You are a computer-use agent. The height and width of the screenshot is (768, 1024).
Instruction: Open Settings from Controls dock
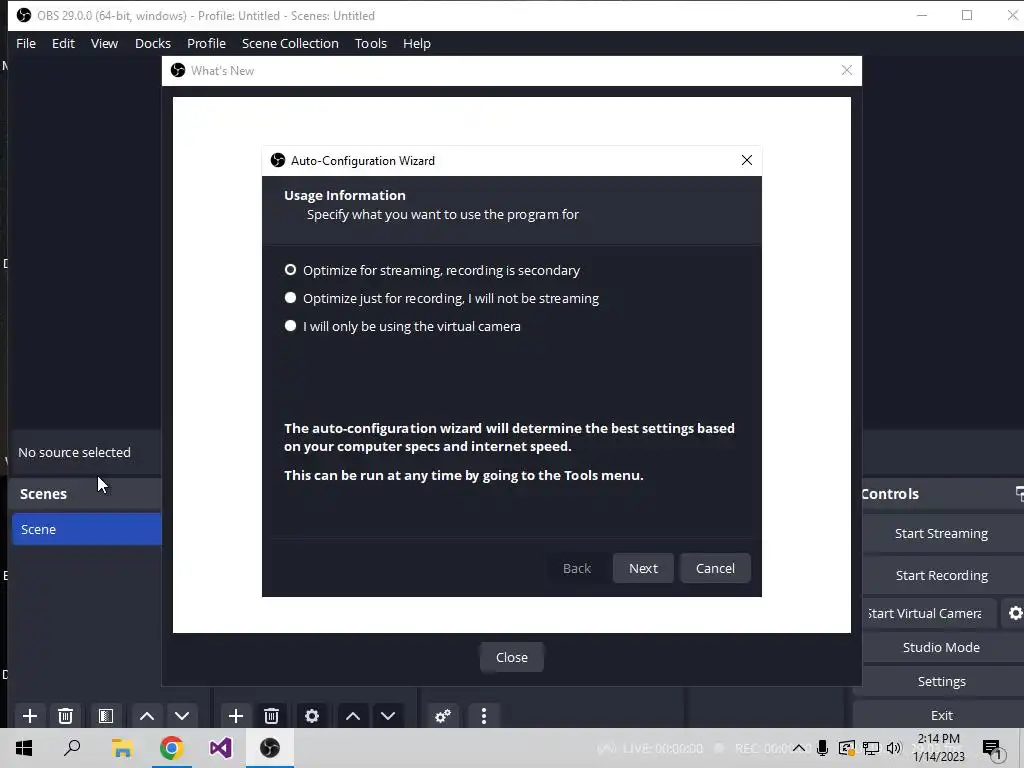(x=941, y=681)
